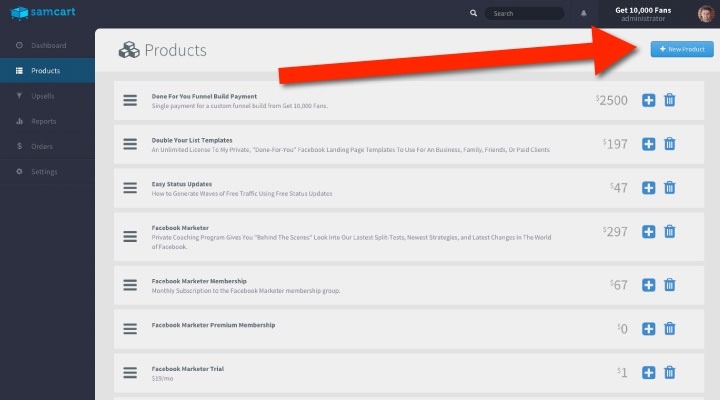720x400 pixels.
Task: Click plus icon for Done For You Funnel Build Payment
Action: 648,100
